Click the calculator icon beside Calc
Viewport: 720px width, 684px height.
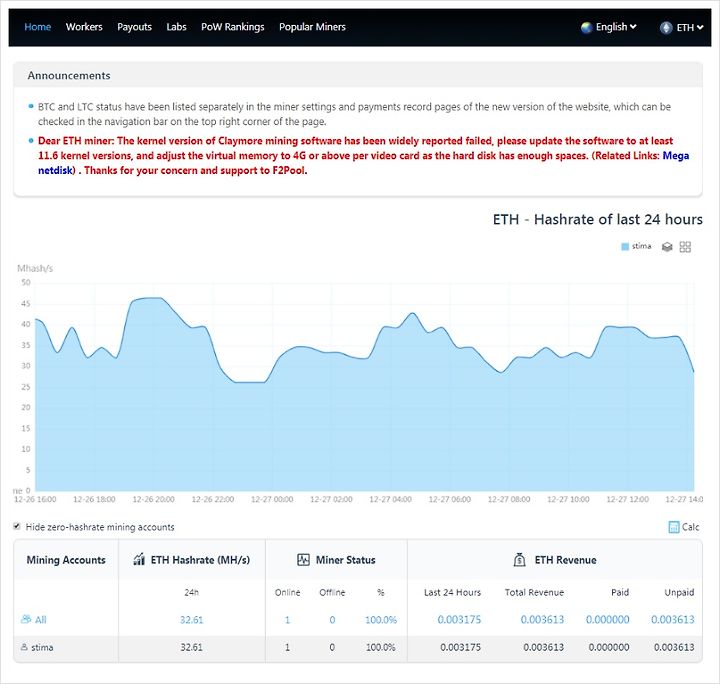[x=674, y=527]
